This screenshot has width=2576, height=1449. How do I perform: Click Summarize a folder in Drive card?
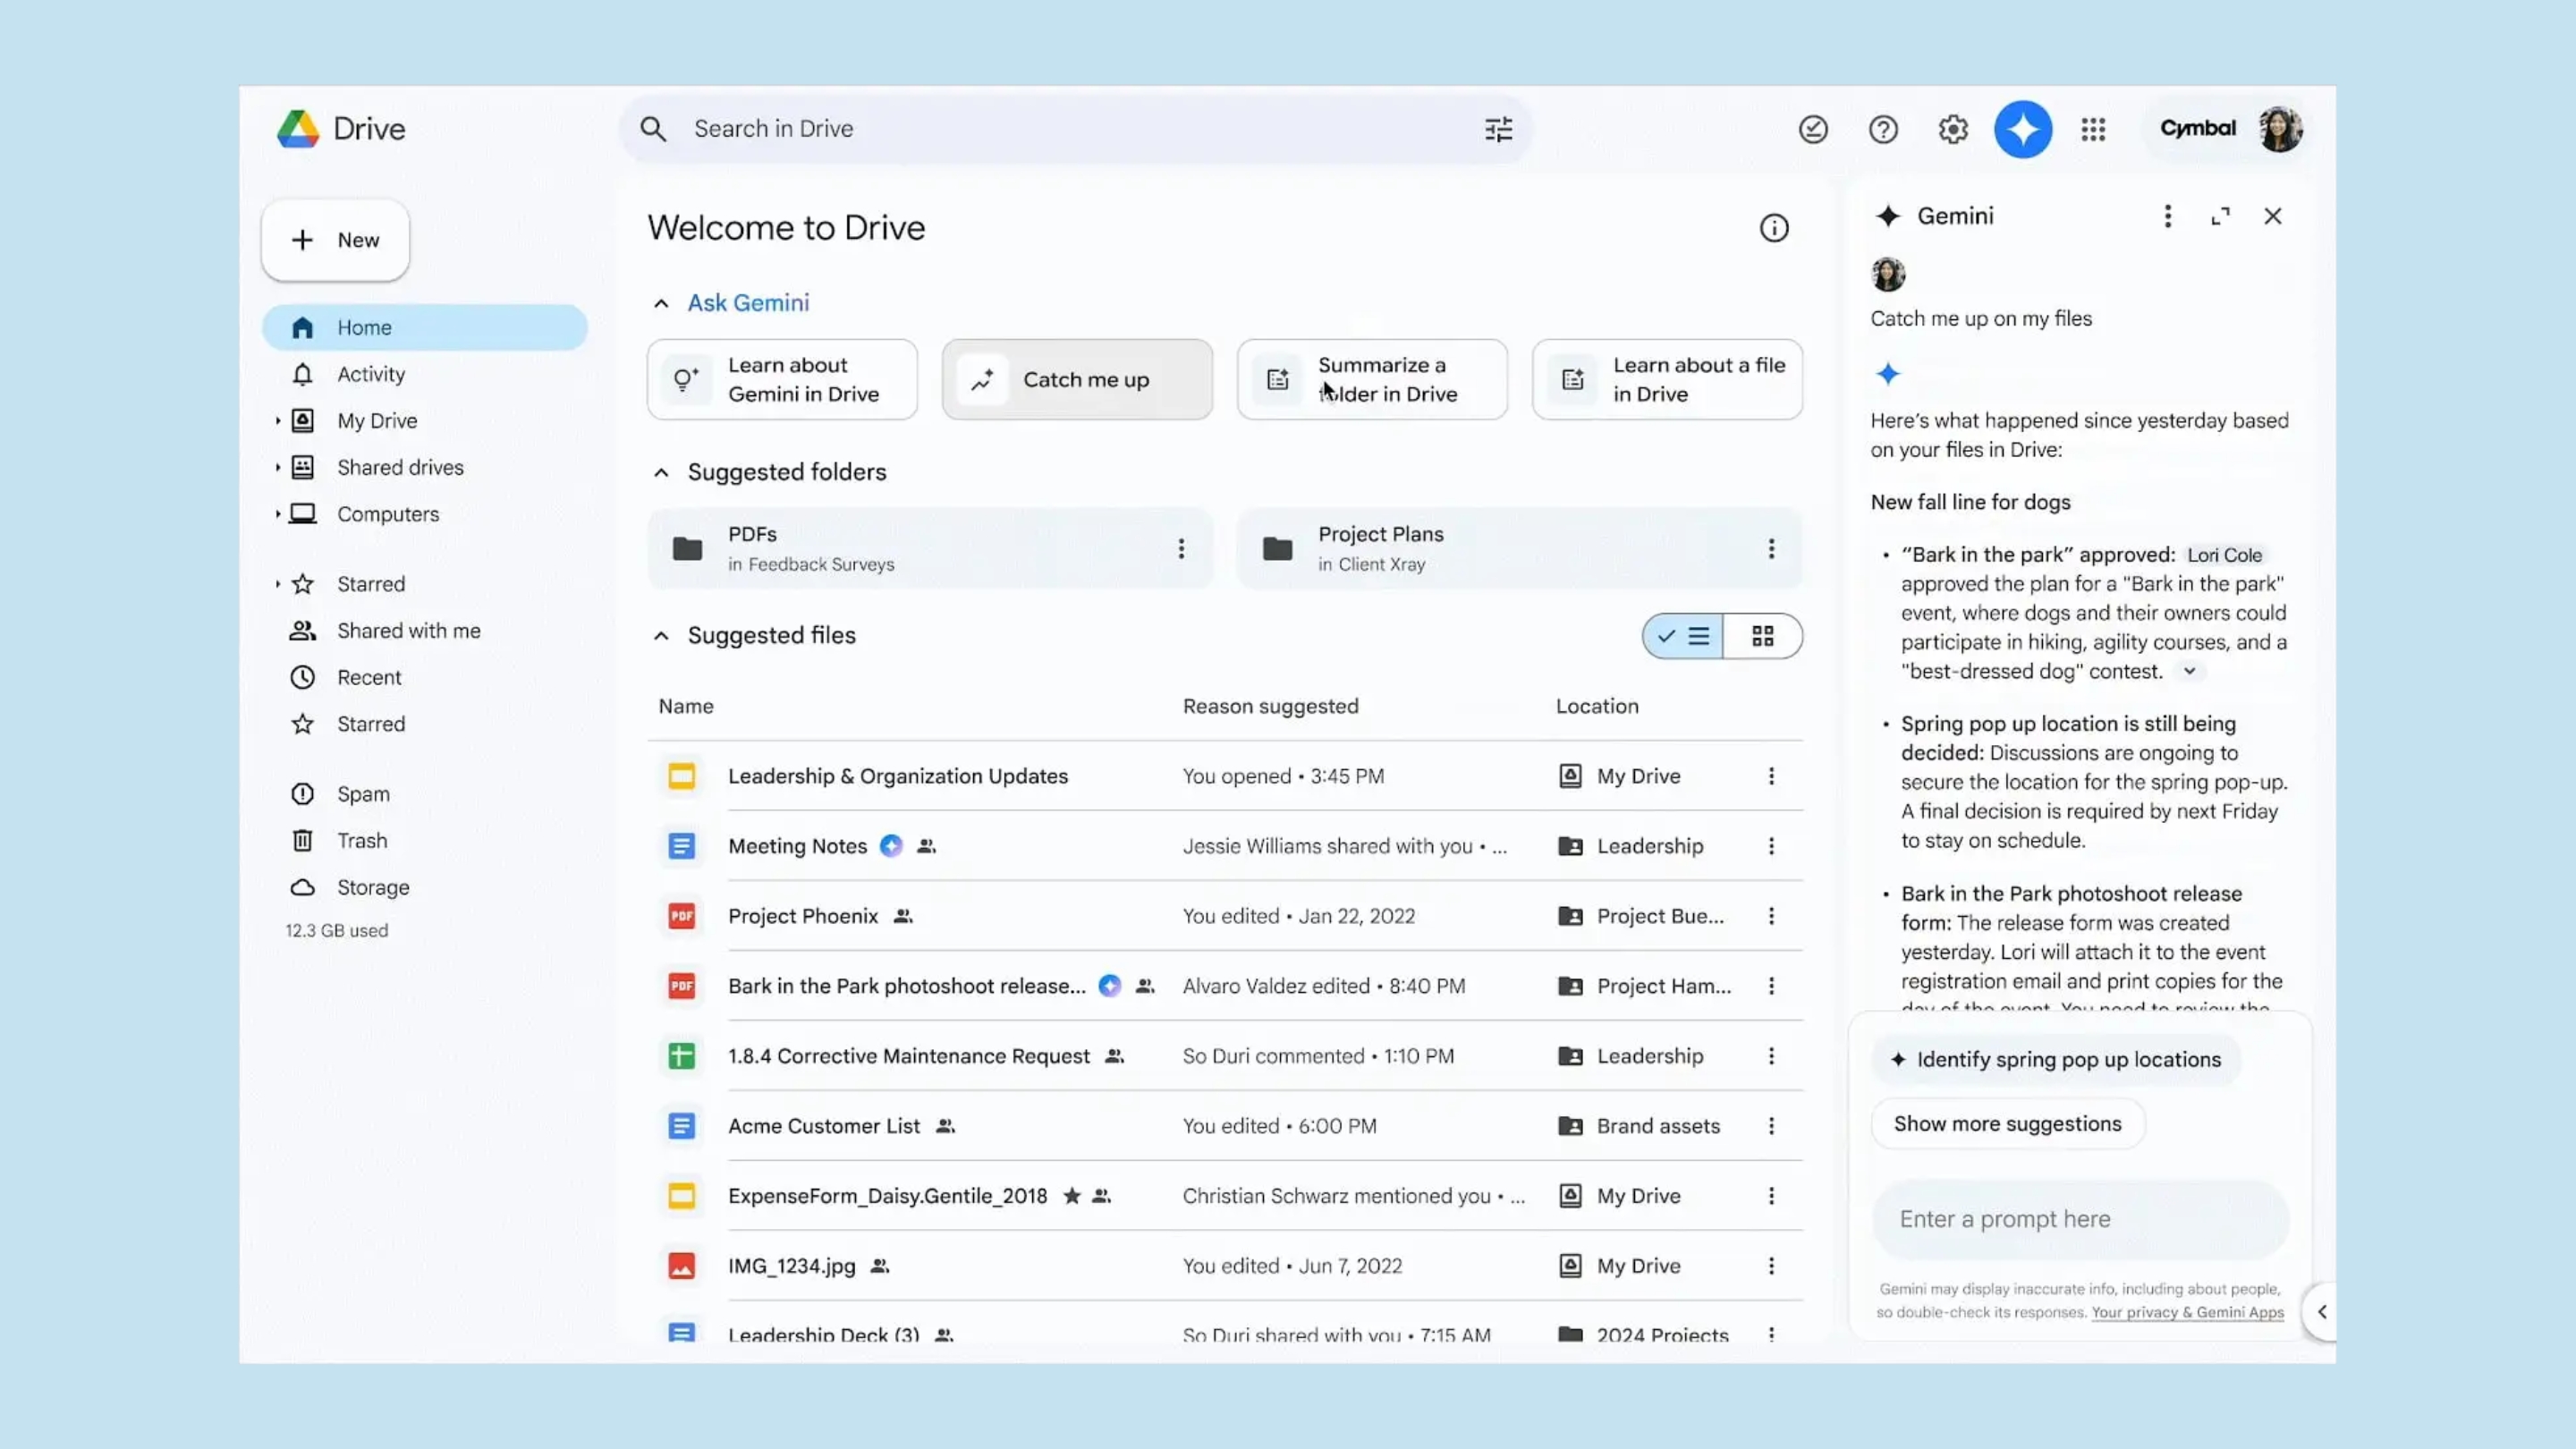coord(1372,379)
